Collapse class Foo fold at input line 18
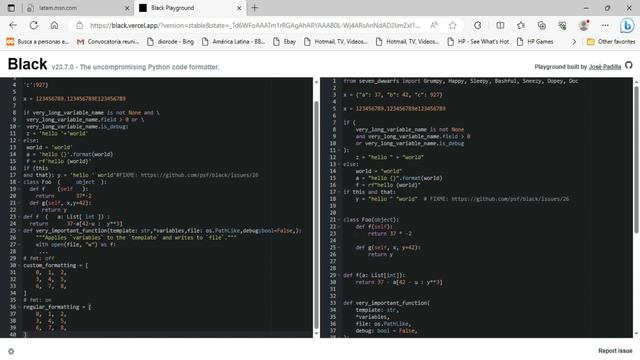Screen dimensions: 640x360 (19, 182)
